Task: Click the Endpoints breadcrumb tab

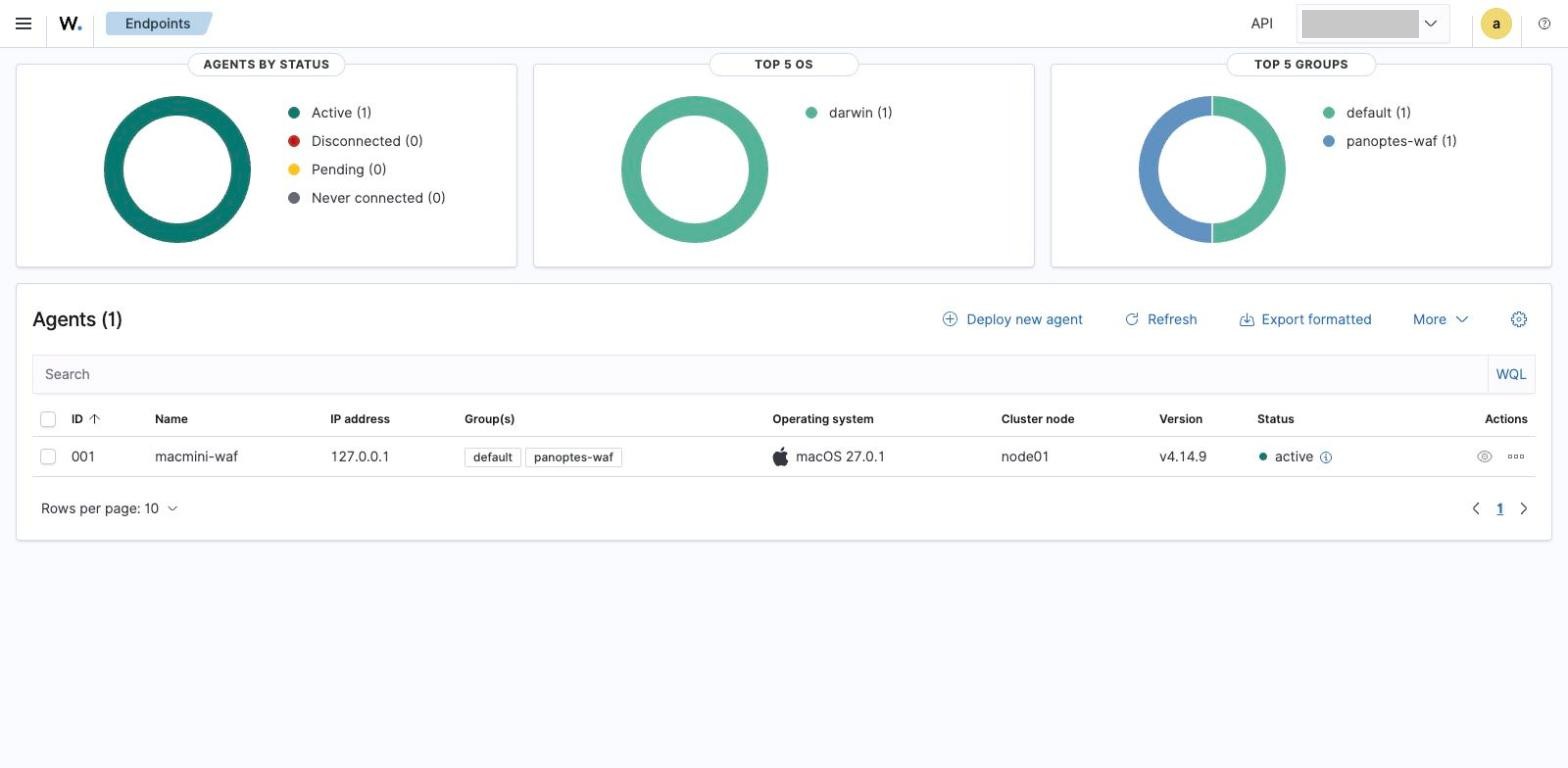Action: 158,23
